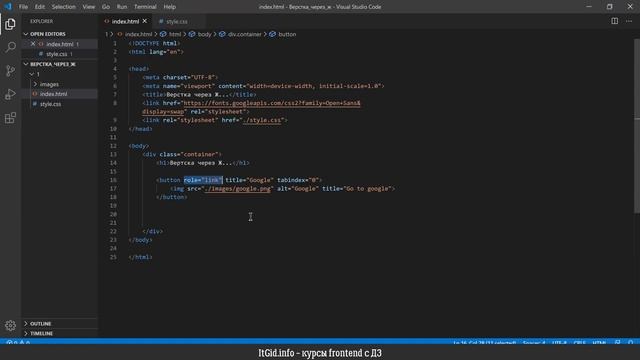
Task: Click the vertical scrollbar in the editor
Action: click(637, 126)
